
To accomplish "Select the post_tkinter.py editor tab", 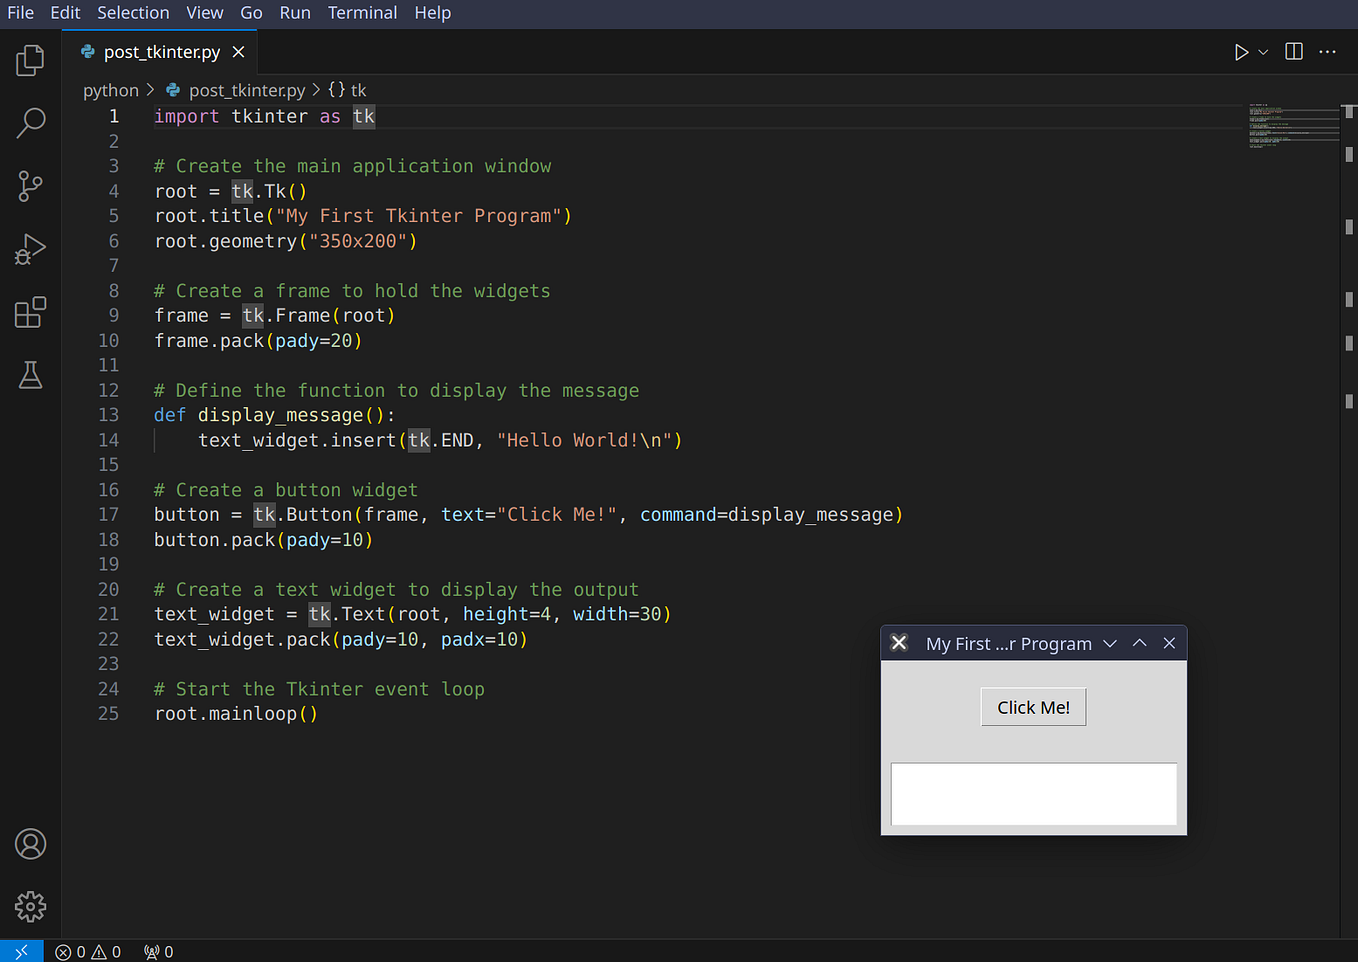I will tap(160, 51).
